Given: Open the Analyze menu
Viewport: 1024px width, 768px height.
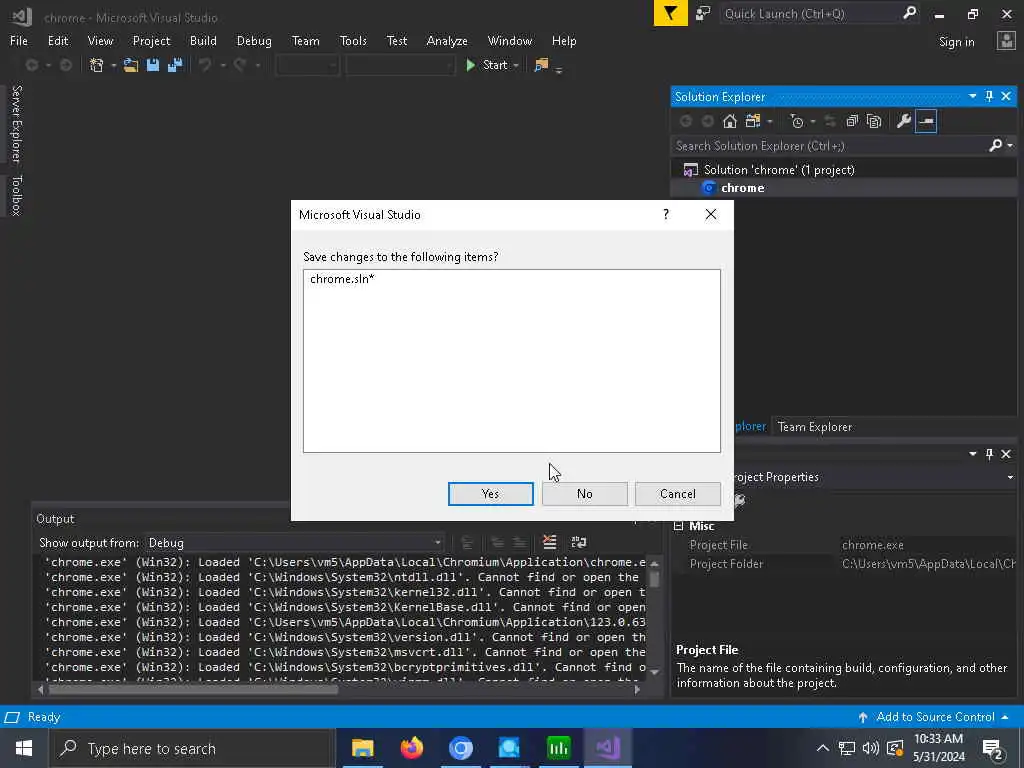Looking at the screenshot, I should [x=447, y=40].
